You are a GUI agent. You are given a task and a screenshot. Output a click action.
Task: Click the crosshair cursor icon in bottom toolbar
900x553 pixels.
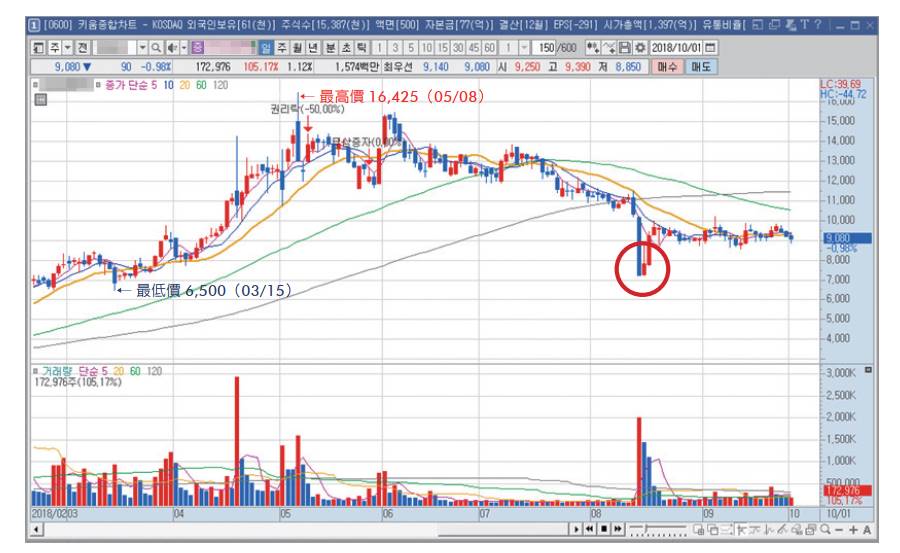click(x=741, y=529)
